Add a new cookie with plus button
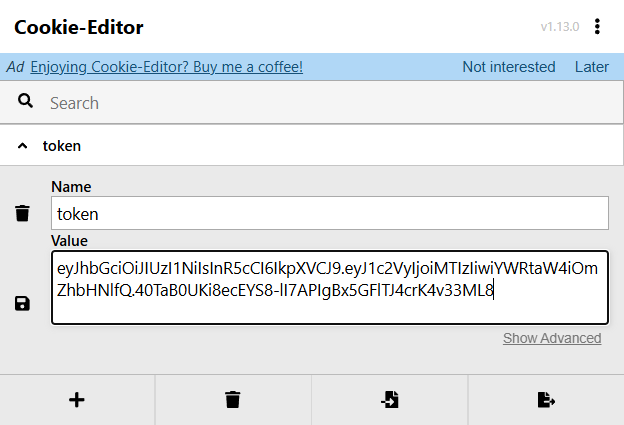Screen dimensions: 624x425 (x=77, y=400)
